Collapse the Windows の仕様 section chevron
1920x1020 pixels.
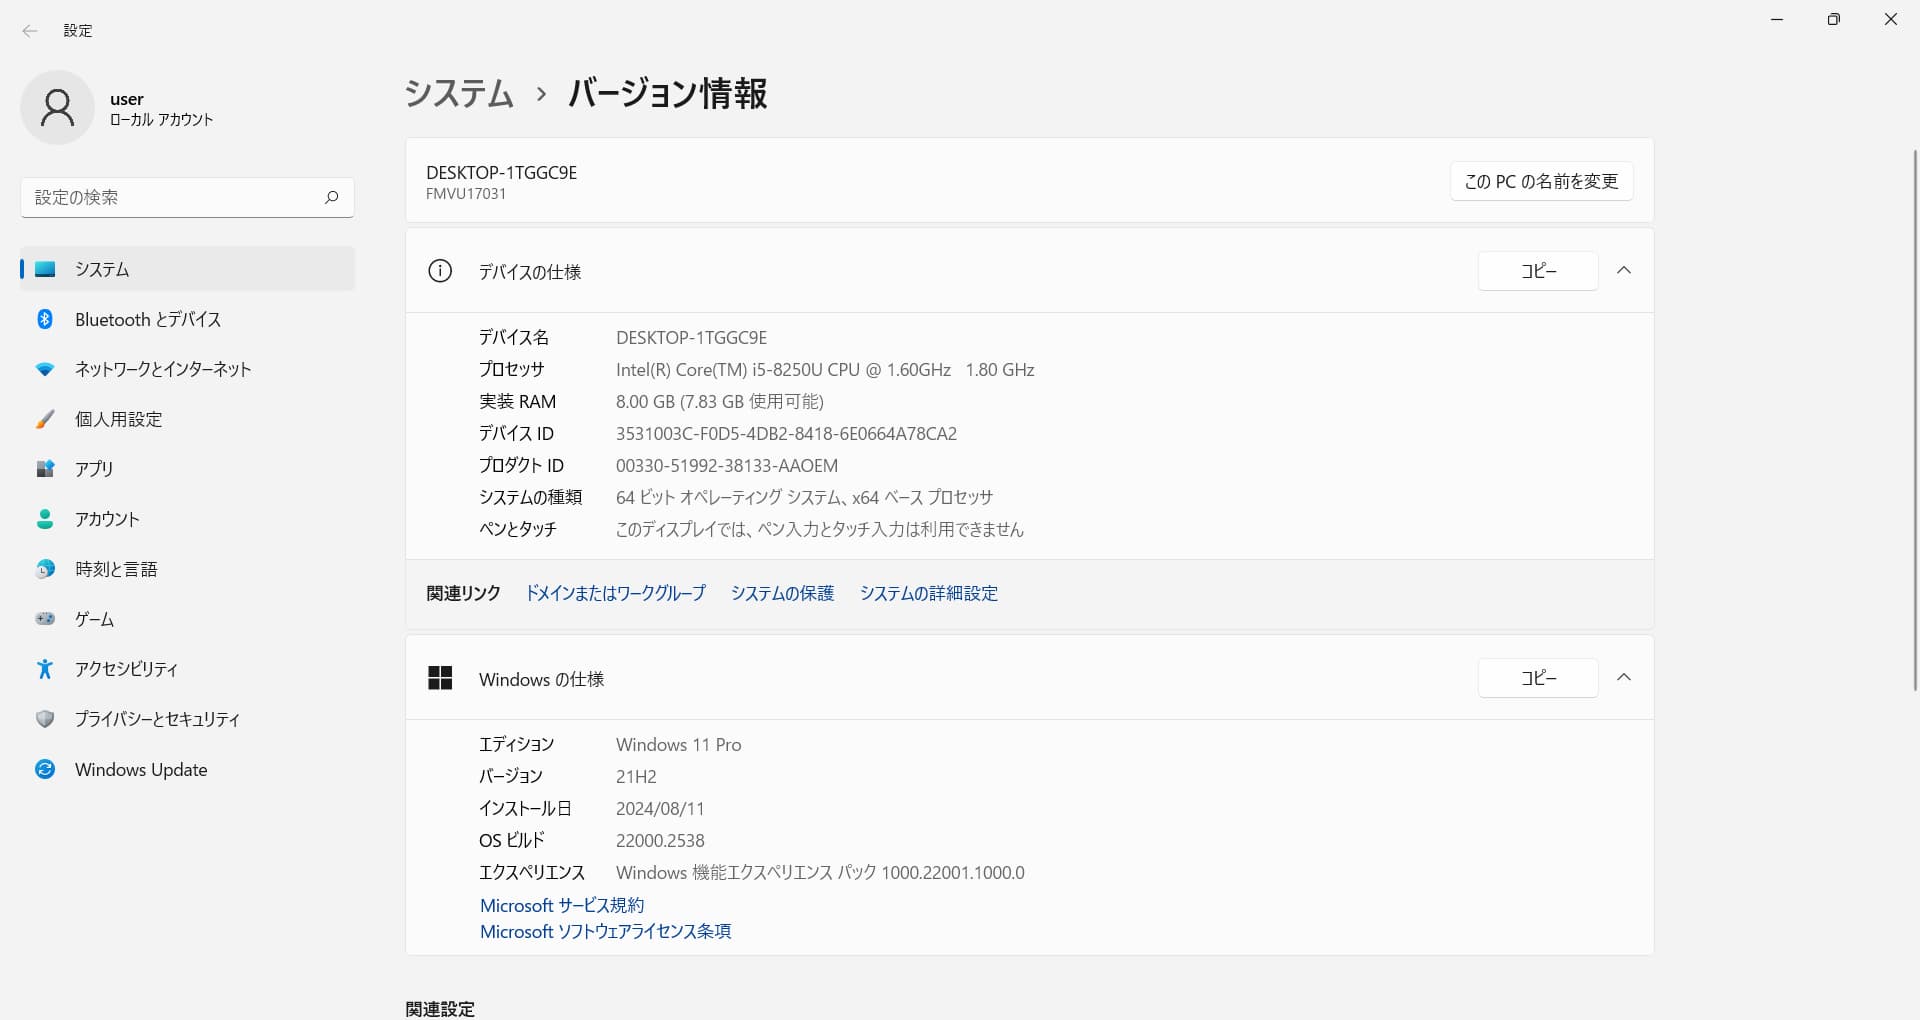coord(1624,678)
